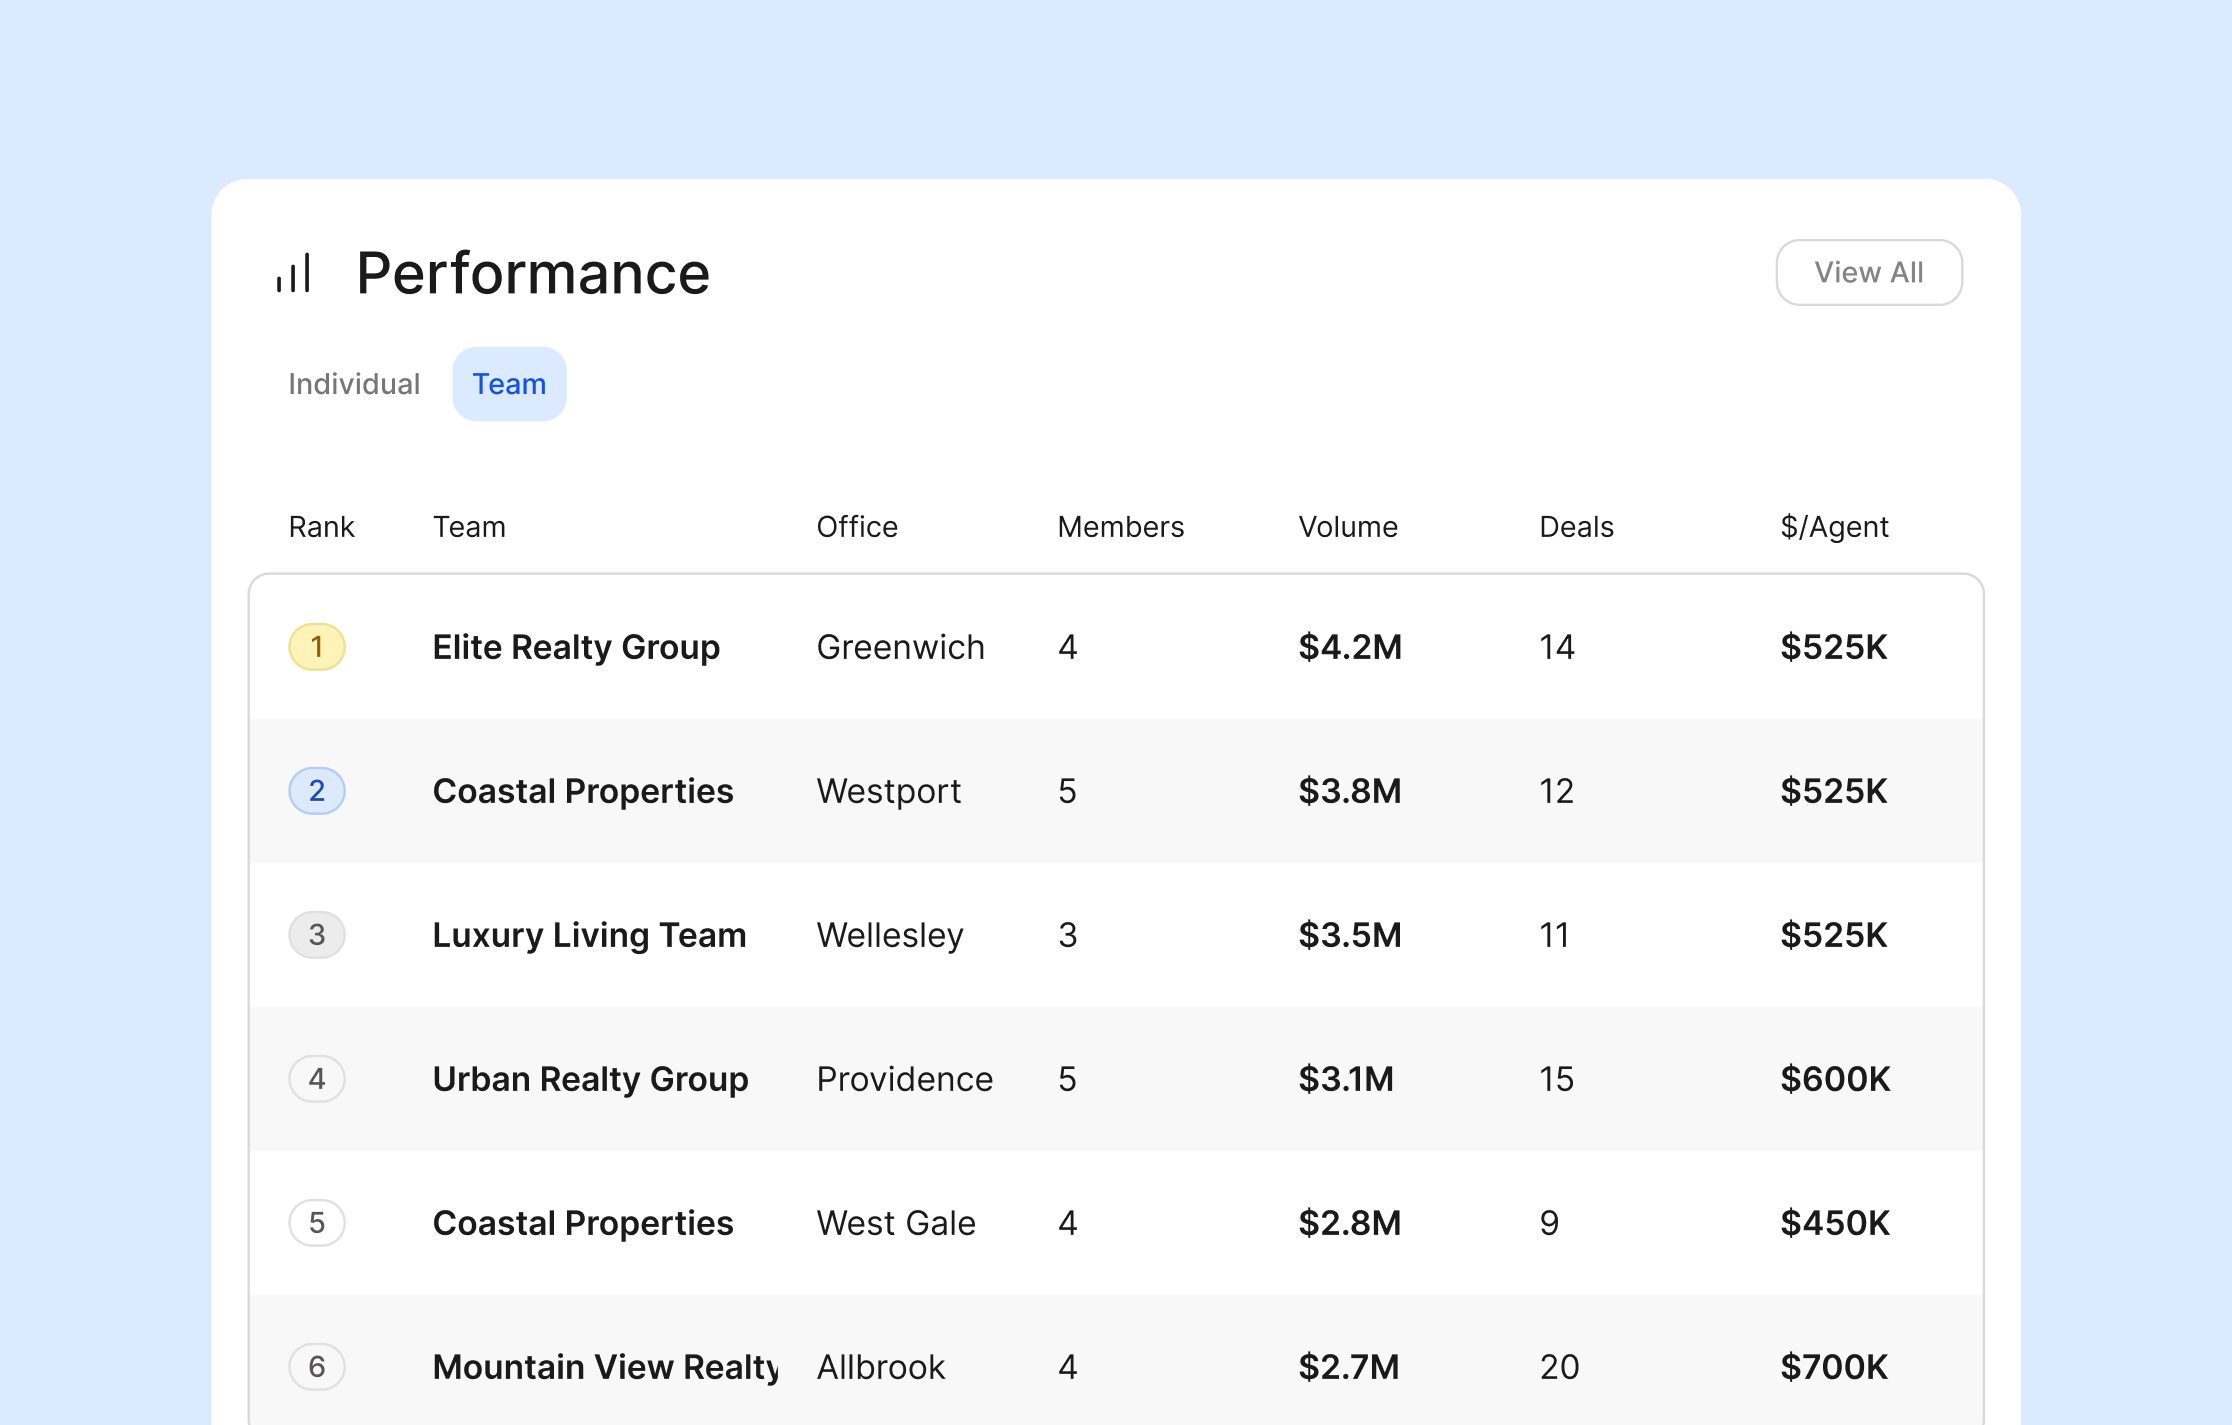Click the blue rank 2 badge
Screen dimensions: 2232x1425
click(317, 791)
